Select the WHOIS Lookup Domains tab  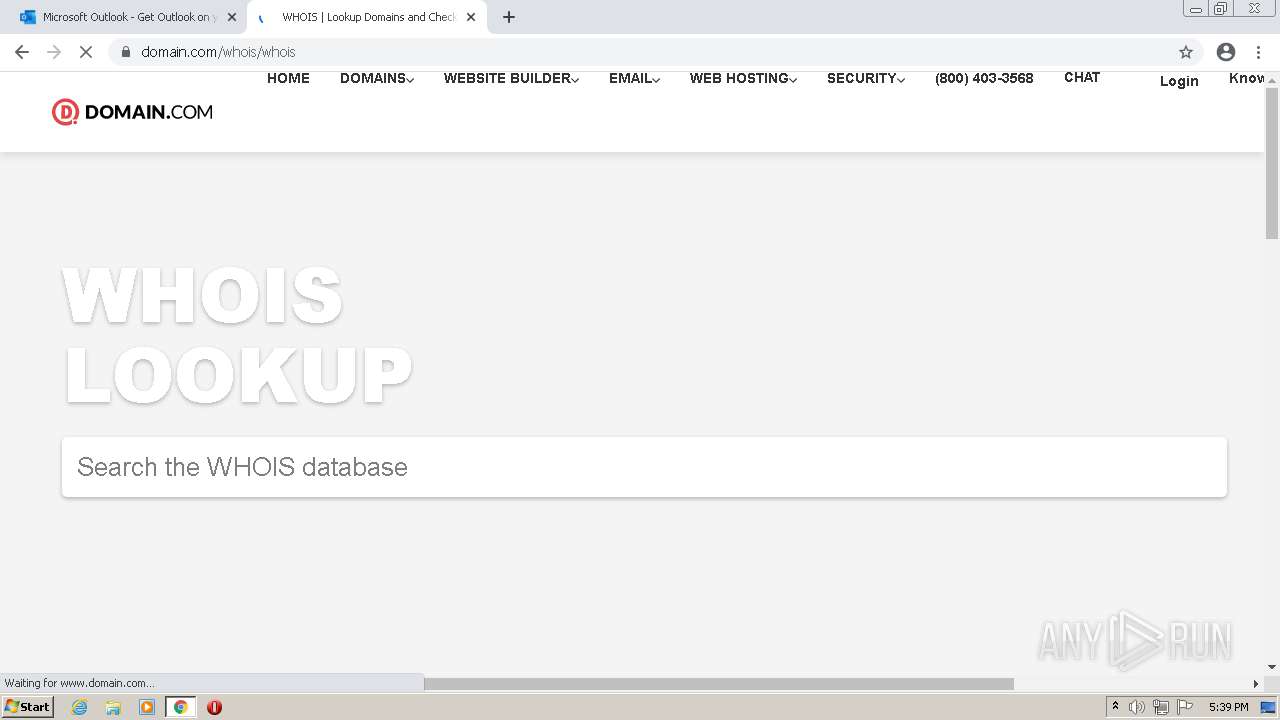point(367,17)
